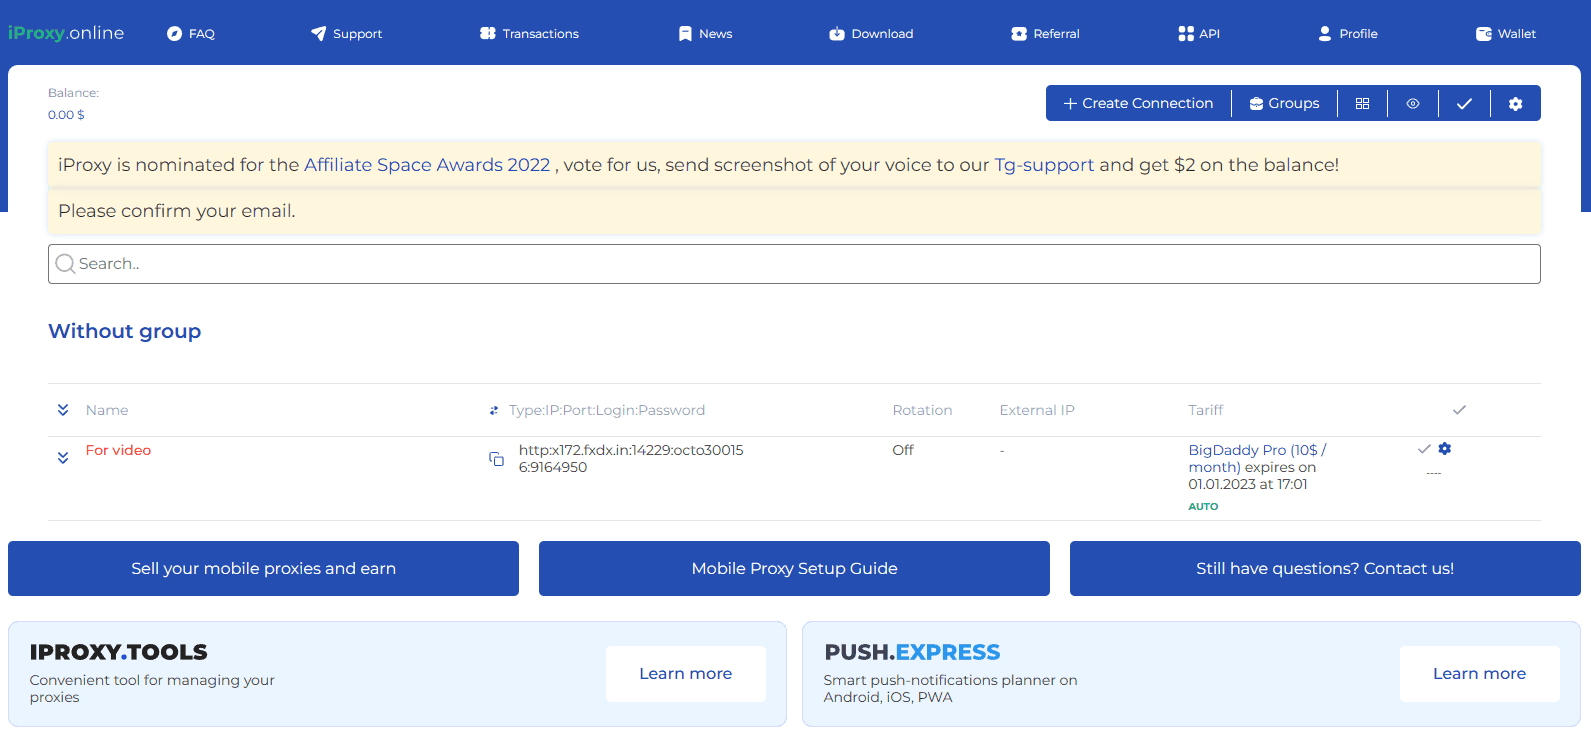1591x737 pixels.
Task: Select the For video row checkmark
Action: (x=1424, y=449)
